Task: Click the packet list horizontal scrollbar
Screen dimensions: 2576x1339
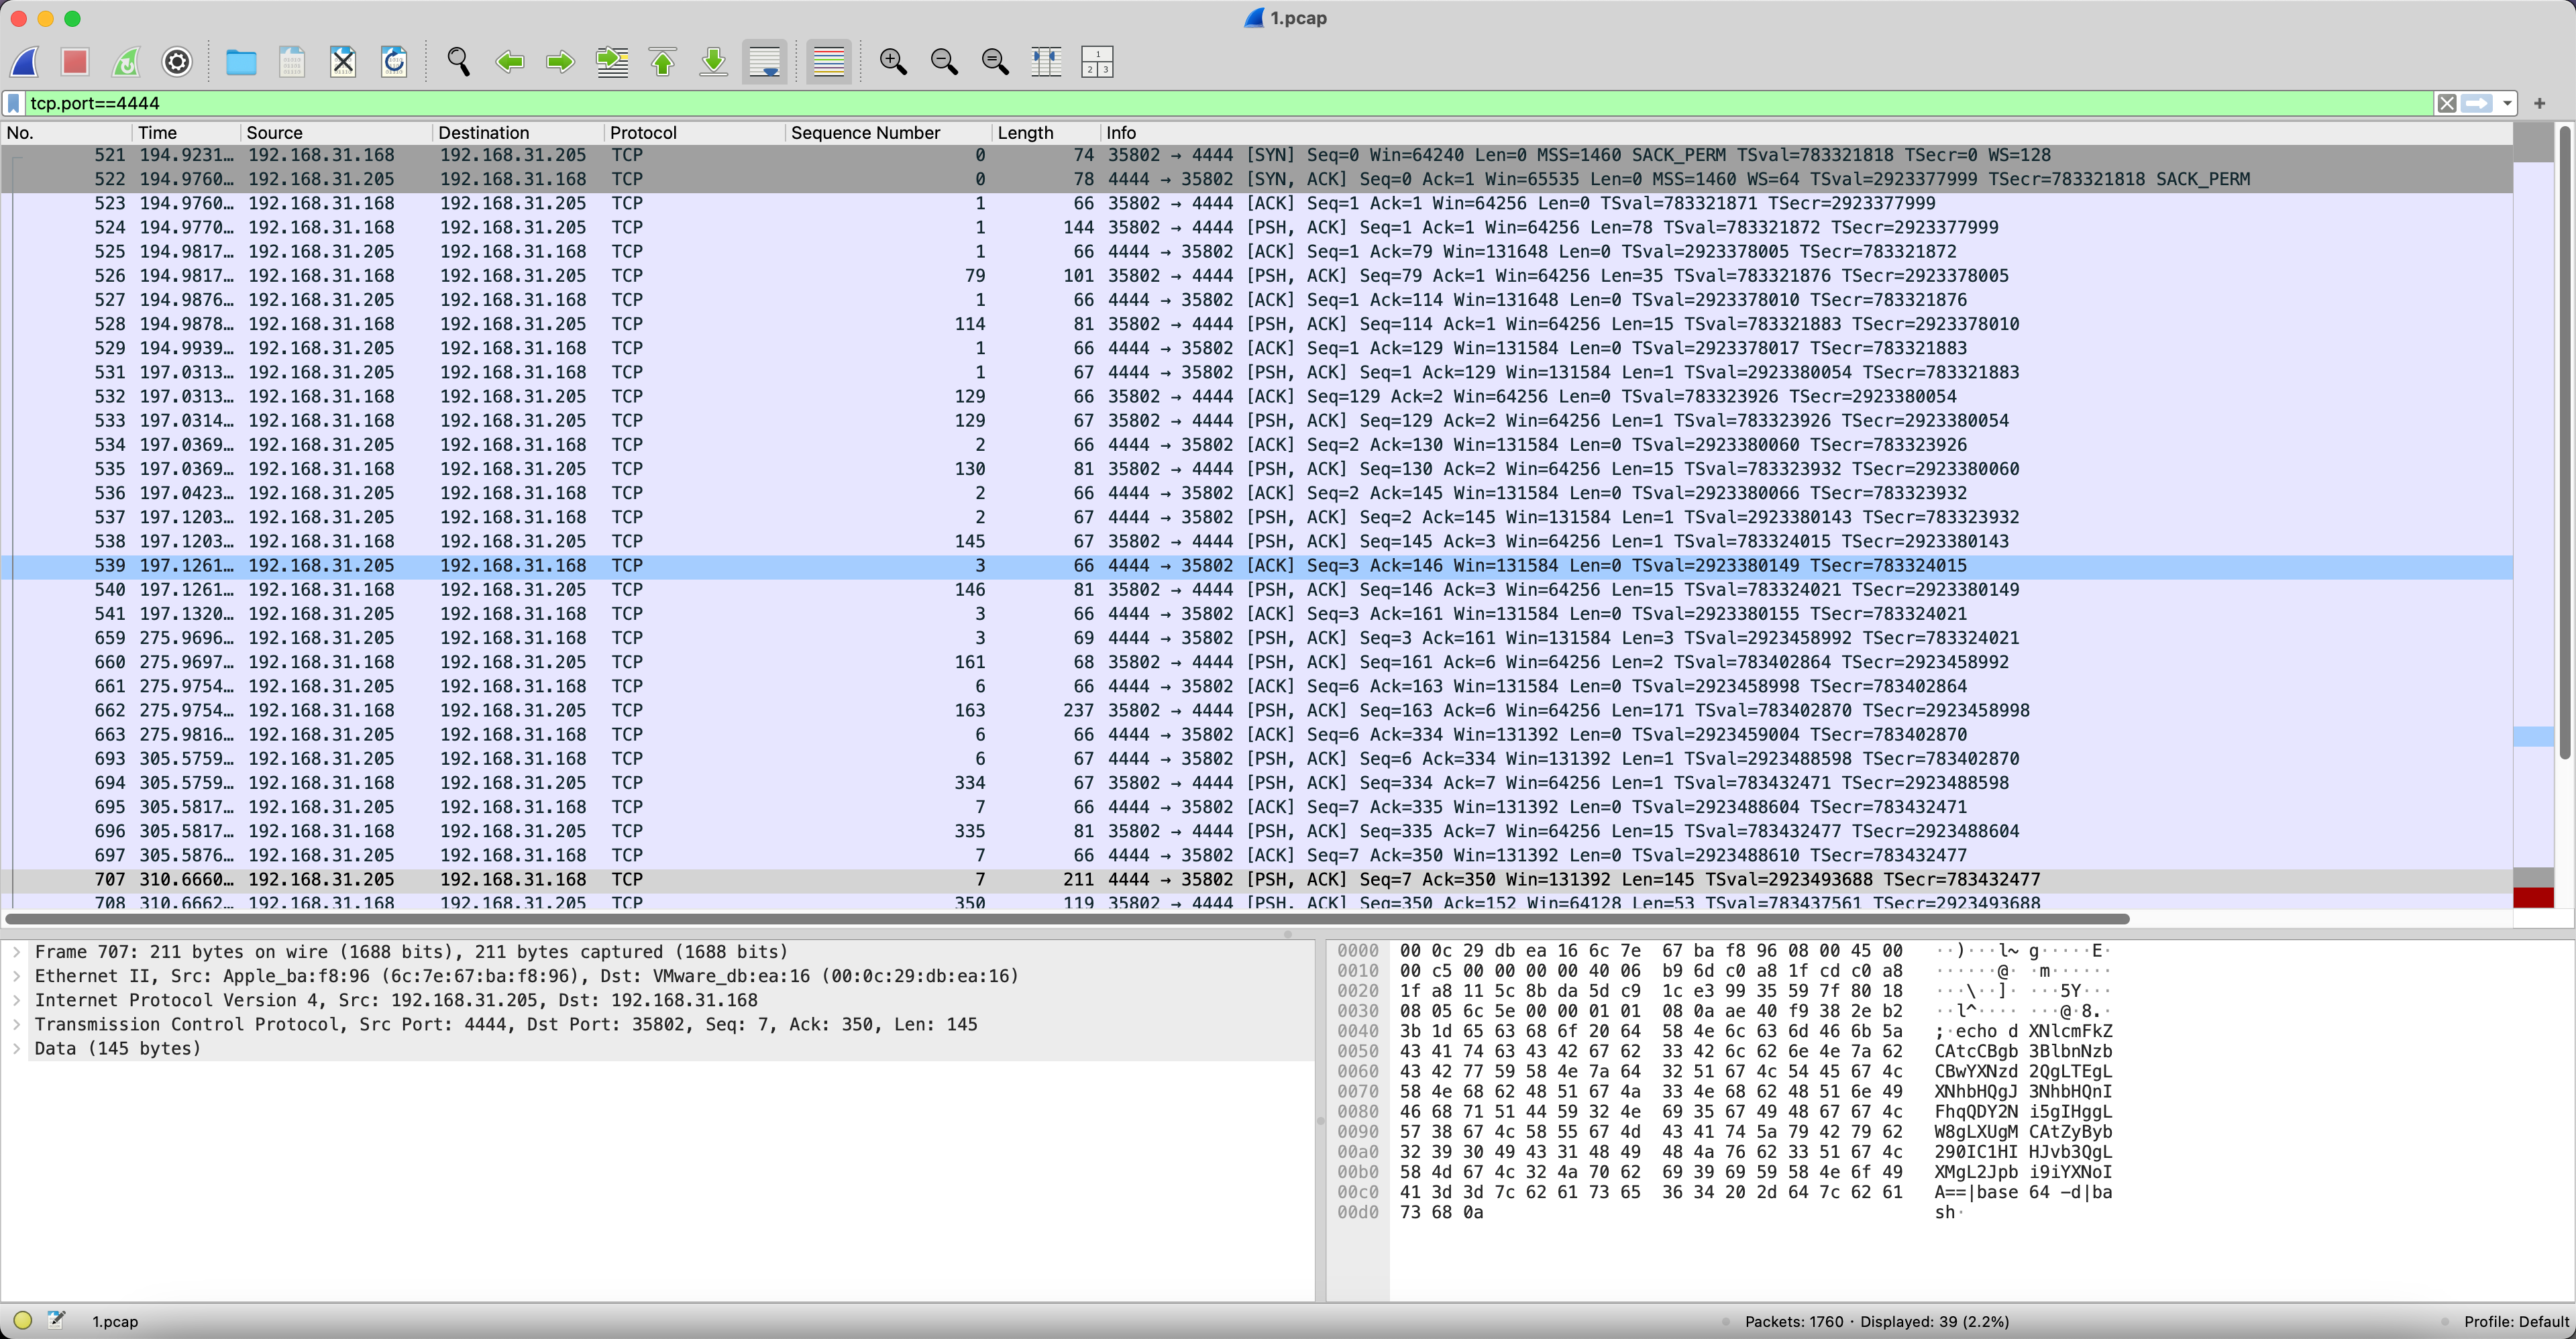Action: (x=1066, y=918)
